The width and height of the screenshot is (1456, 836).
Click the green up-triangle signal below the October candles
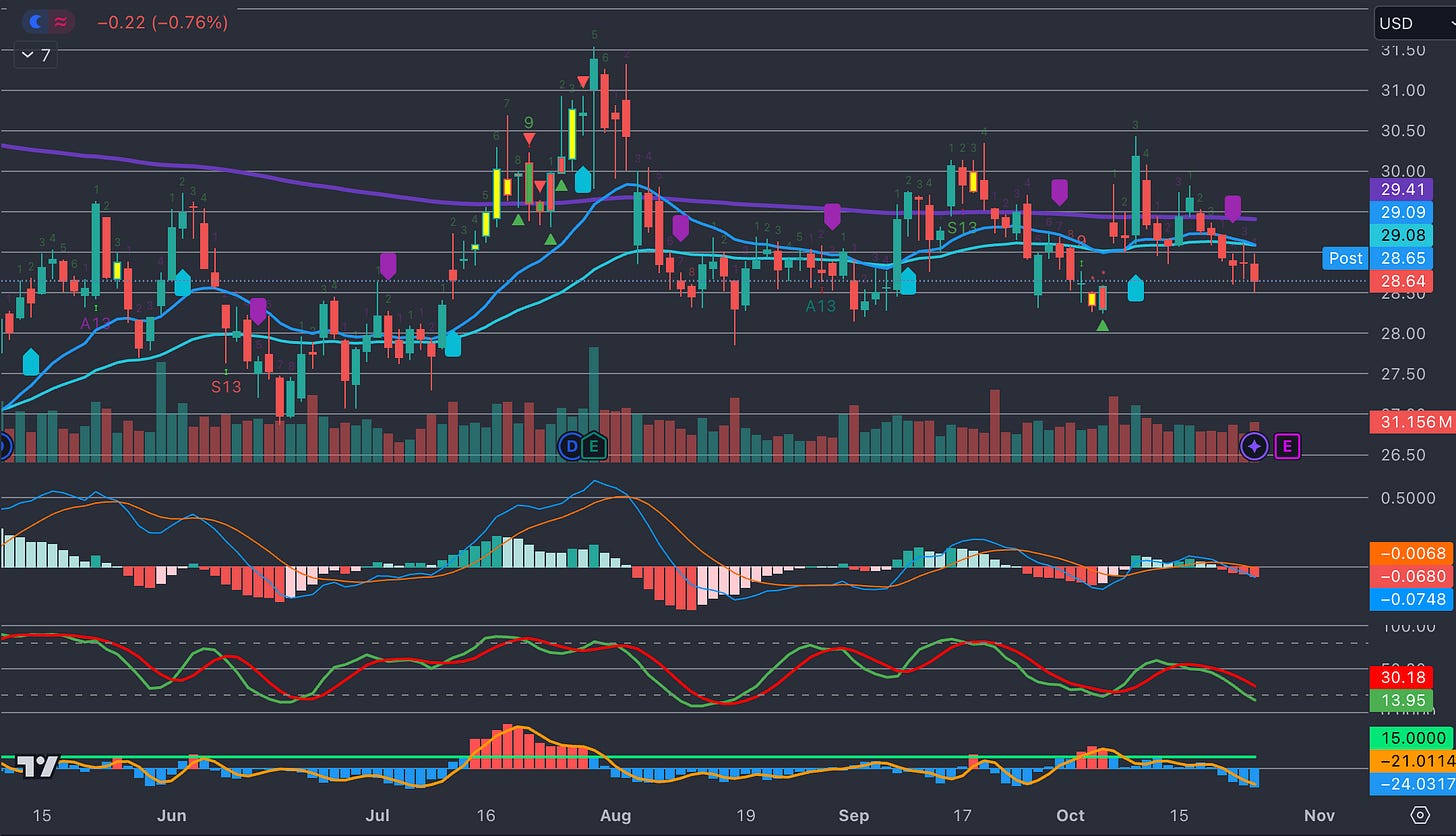coord(1104,324)
